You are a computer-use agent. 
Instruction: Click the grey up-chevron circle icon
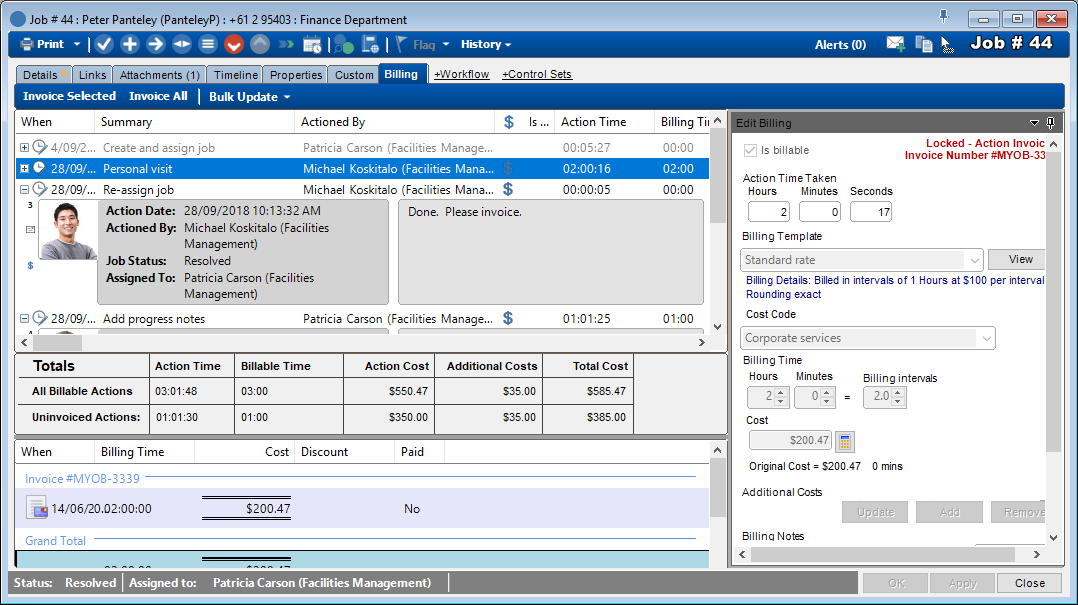[x=260, y=45]
